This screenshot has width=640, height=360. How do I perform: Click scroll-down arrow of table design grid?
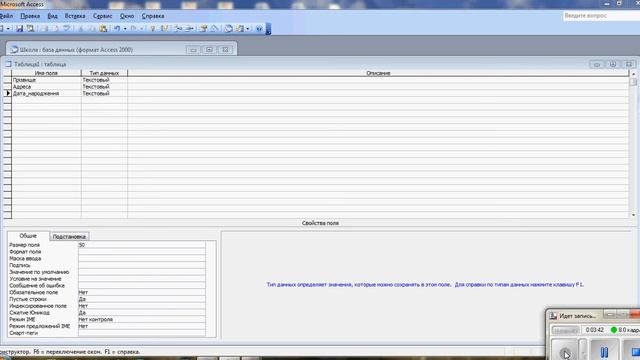(633, 215)
